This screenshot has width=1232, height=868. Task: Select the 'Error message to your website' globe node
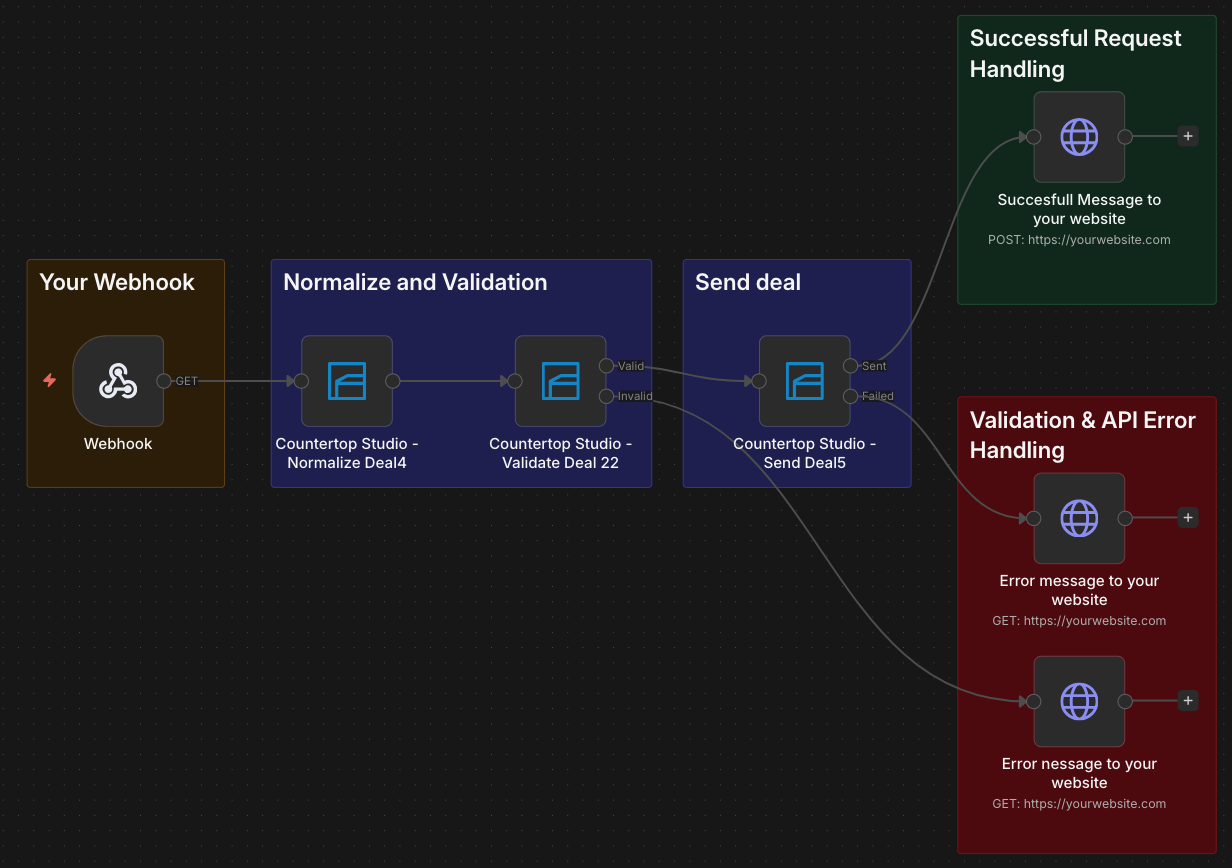coord(1078,518)
